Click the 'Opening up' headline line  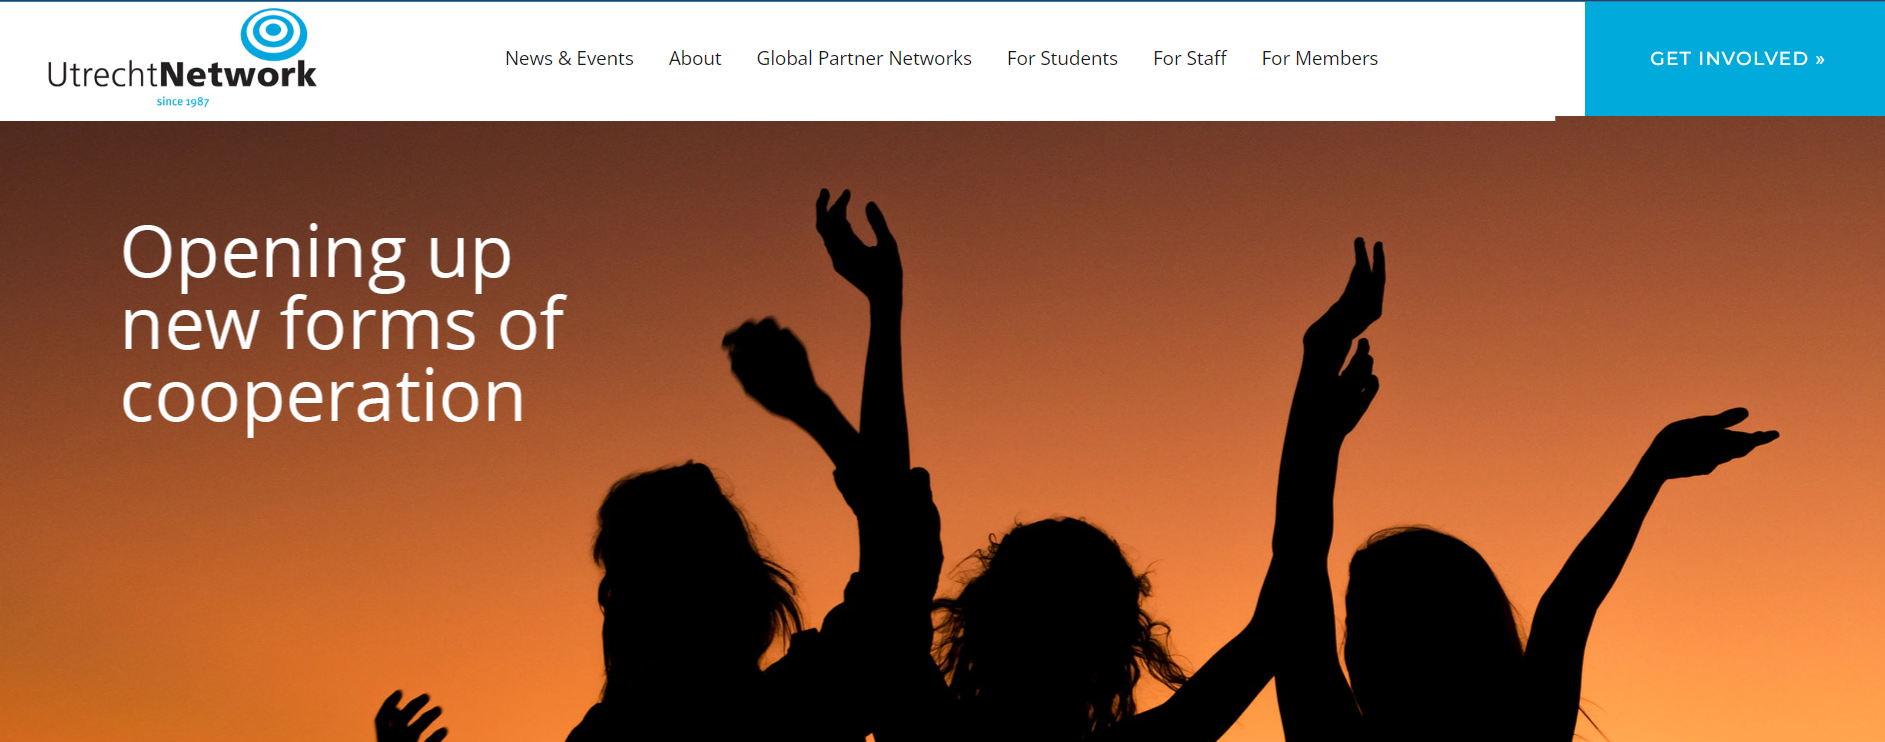(x=317, y=255)
